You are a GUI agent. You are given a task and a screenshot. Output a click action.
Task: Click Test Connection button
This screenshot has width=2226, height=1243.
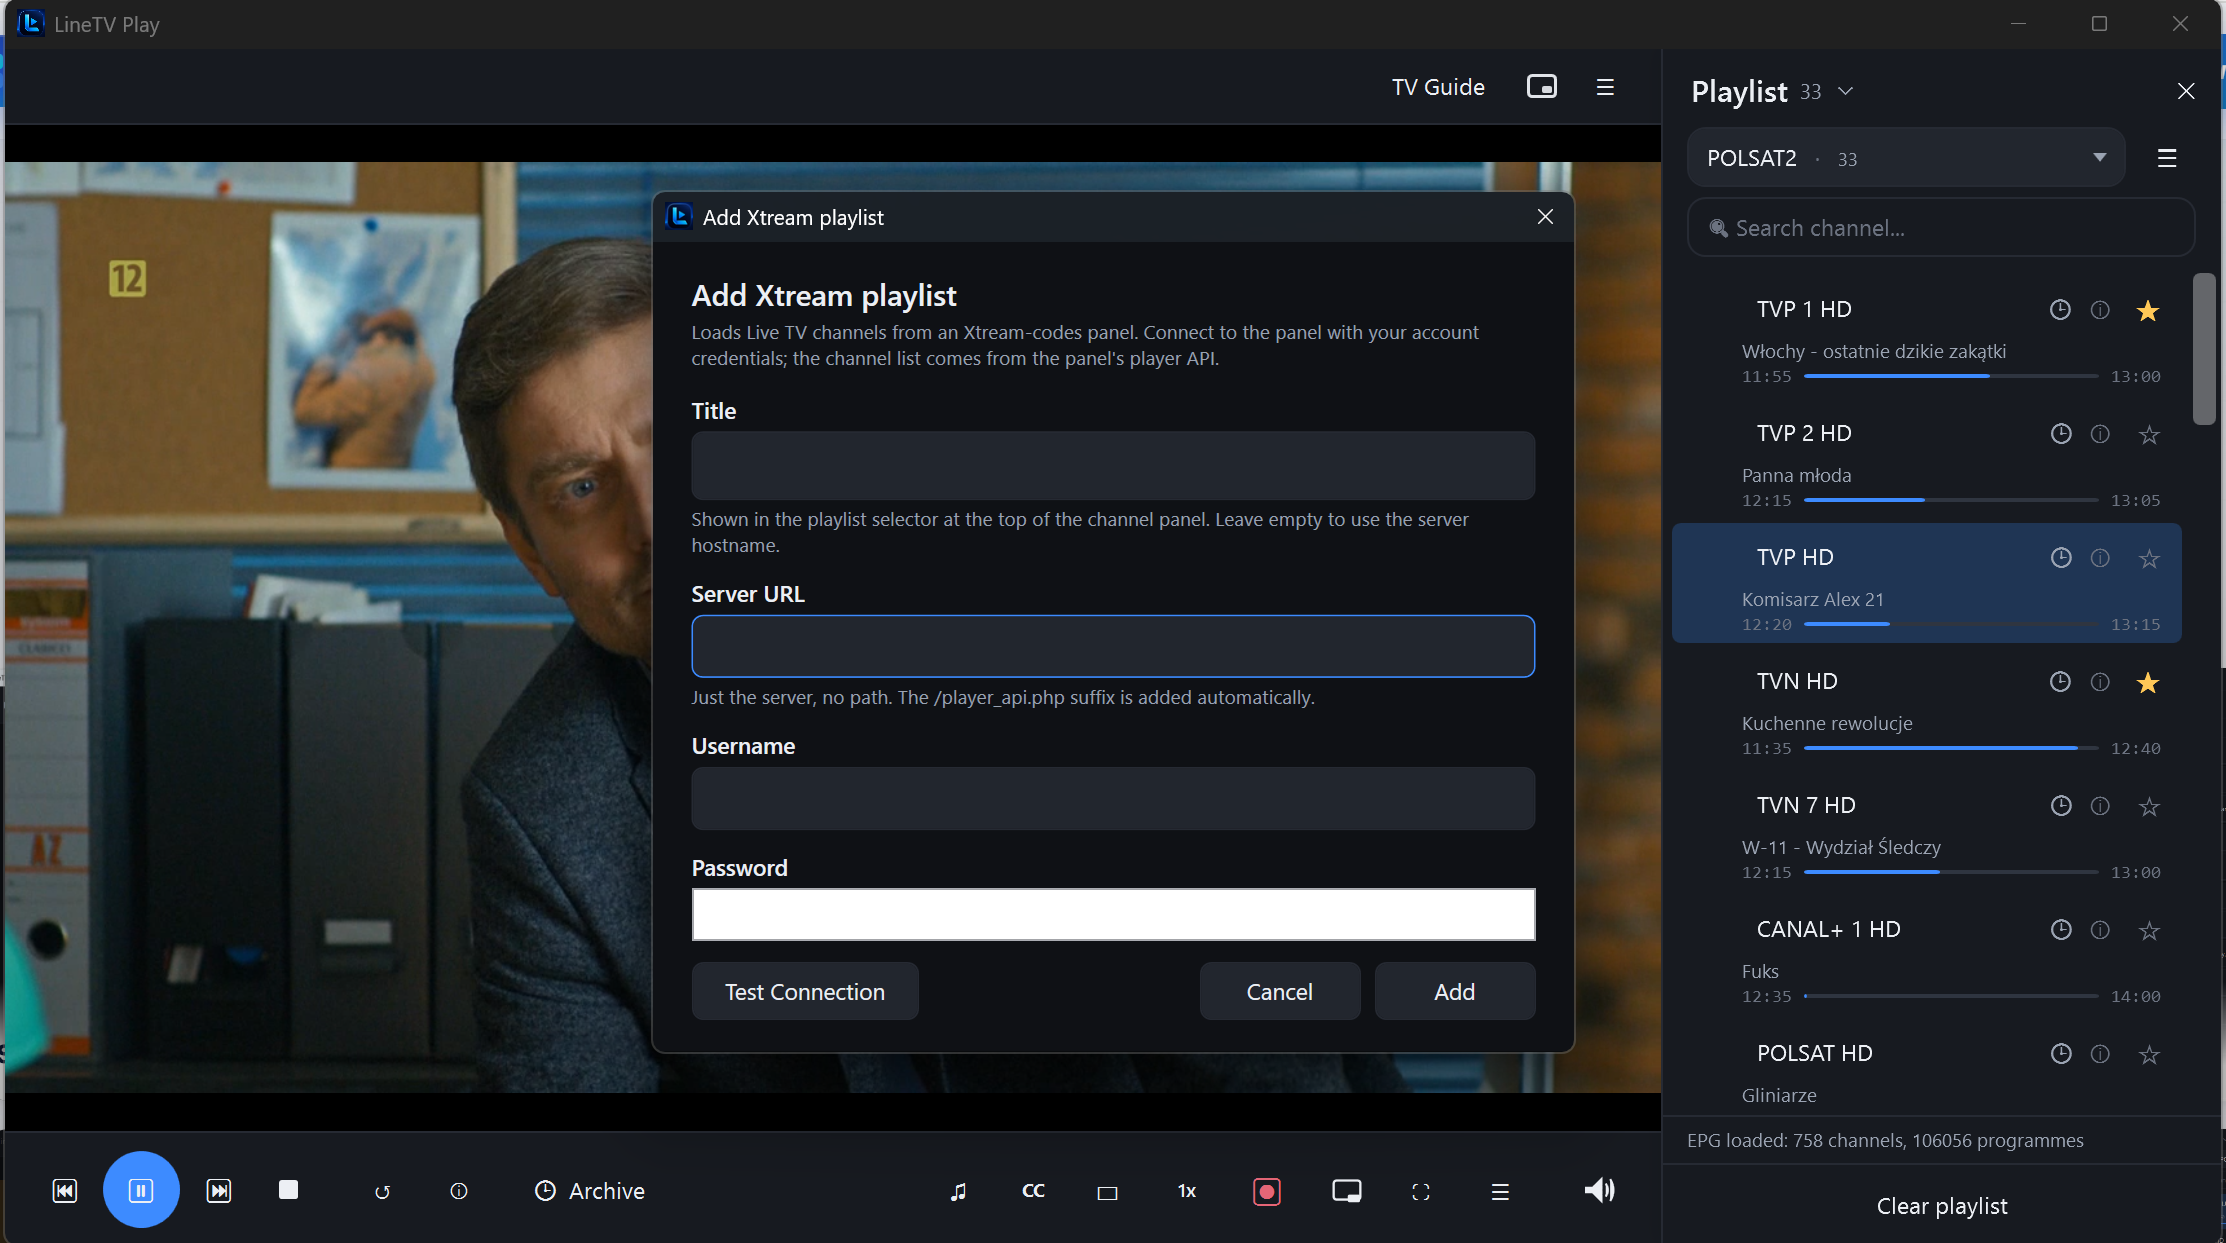pyautogui.click(x=805, y=991)
